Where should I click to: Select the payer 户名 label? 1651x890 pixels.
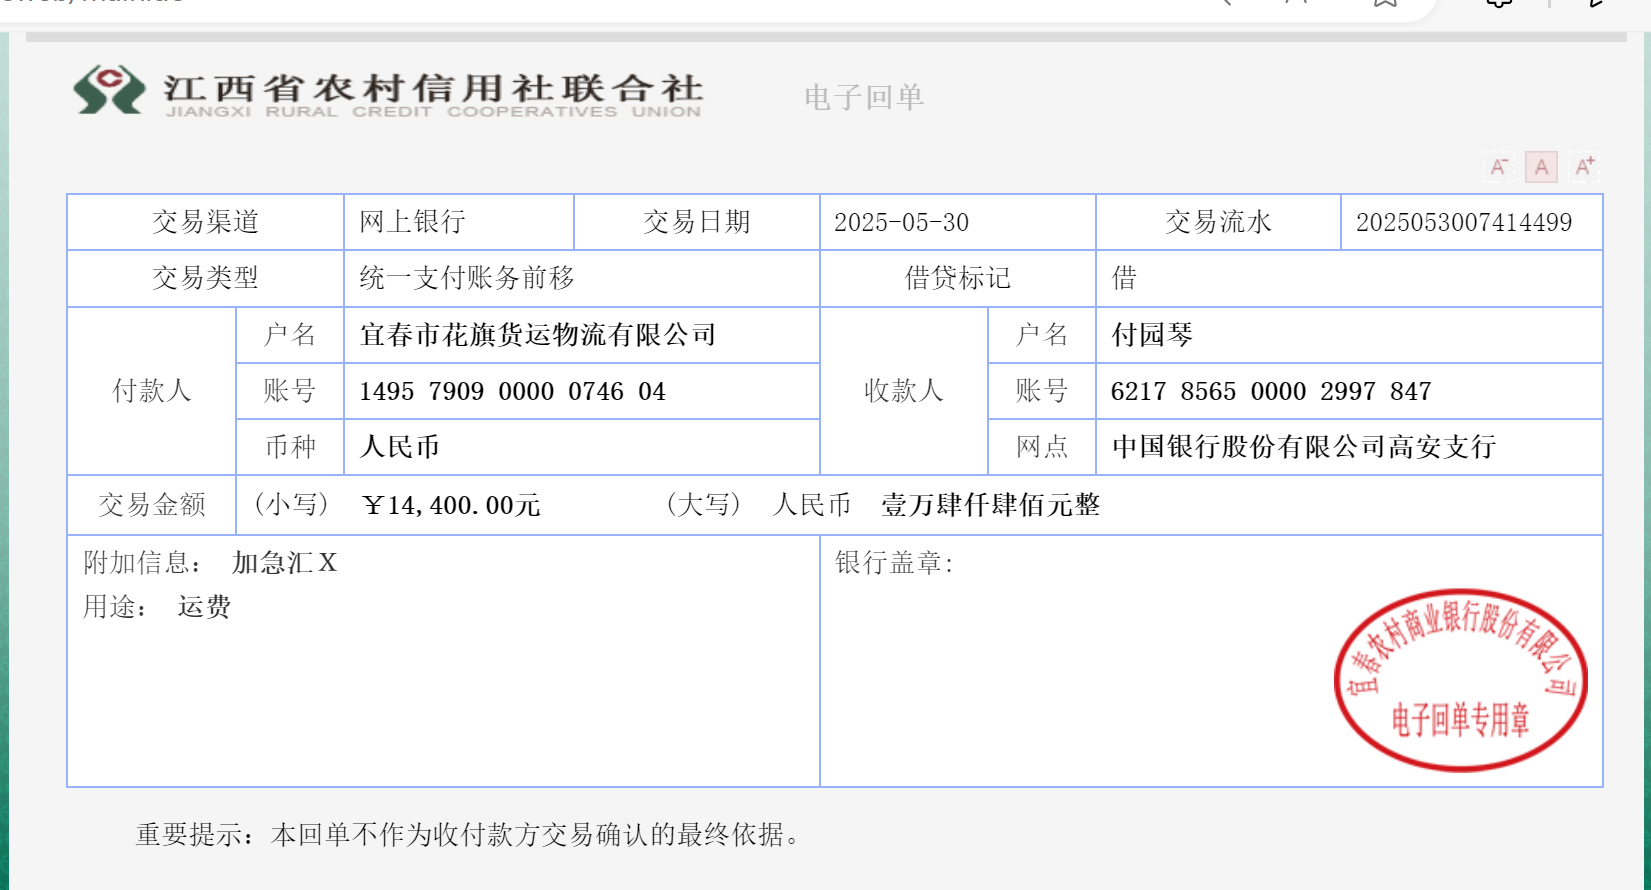pyautogui.click(x=290, y=335)
